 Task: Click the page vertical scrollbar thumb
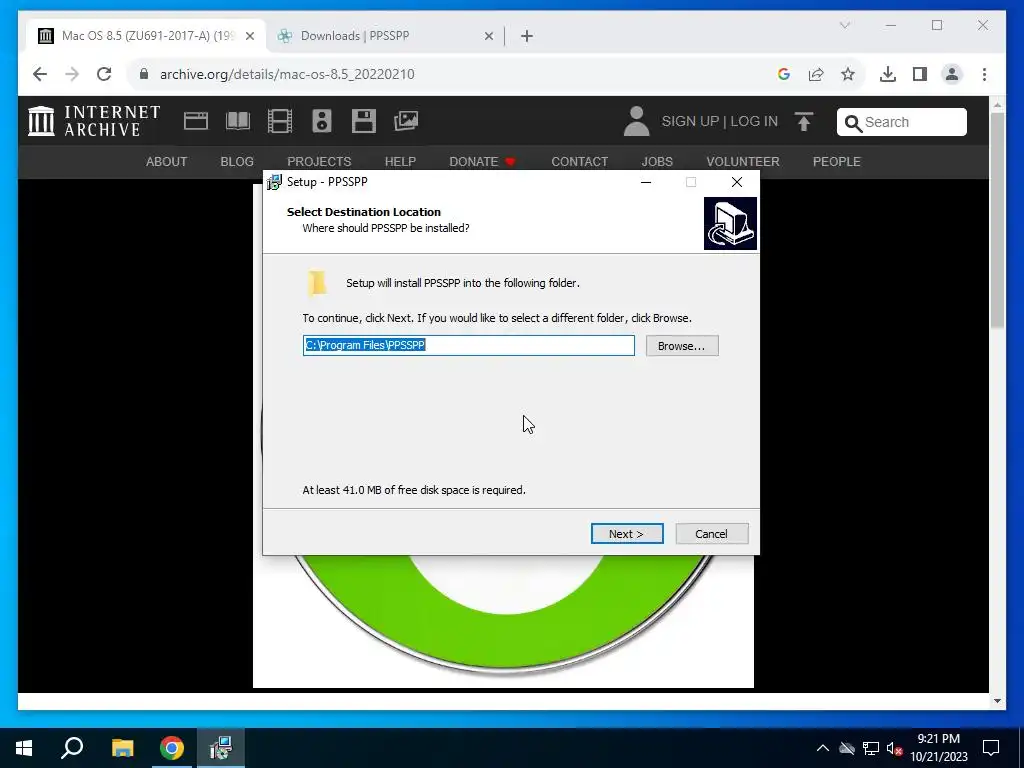[997, 220]
